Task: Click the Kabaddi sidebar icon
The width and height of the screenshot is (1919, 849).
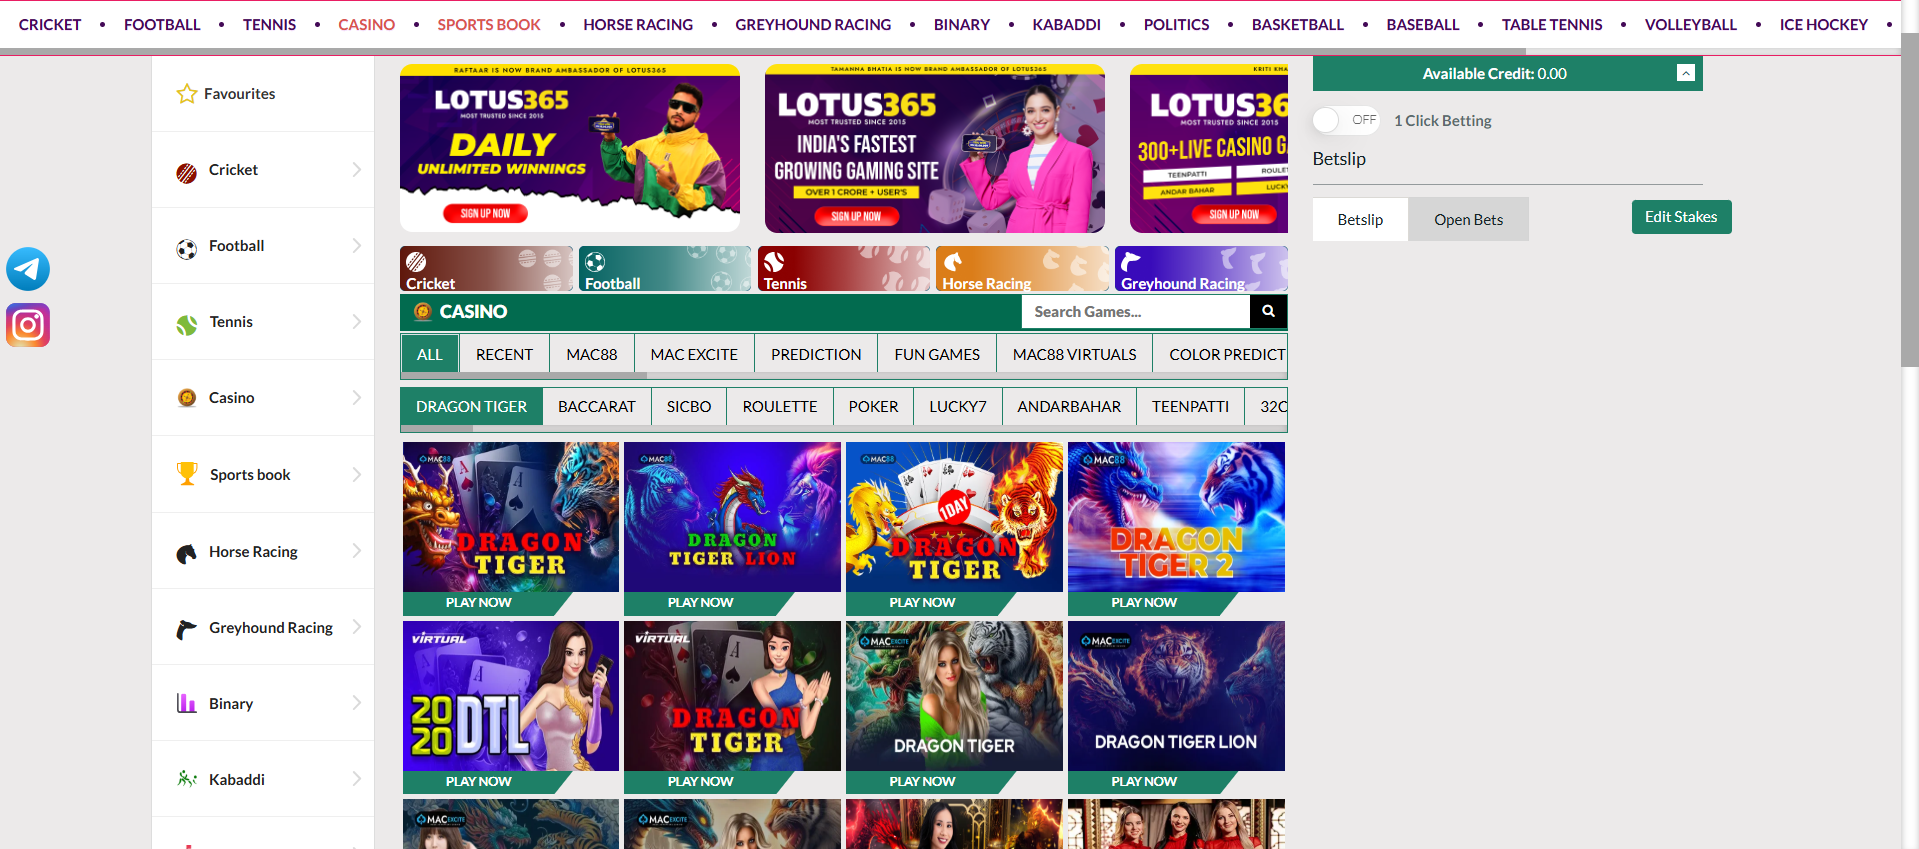Action: pos(187,779)
